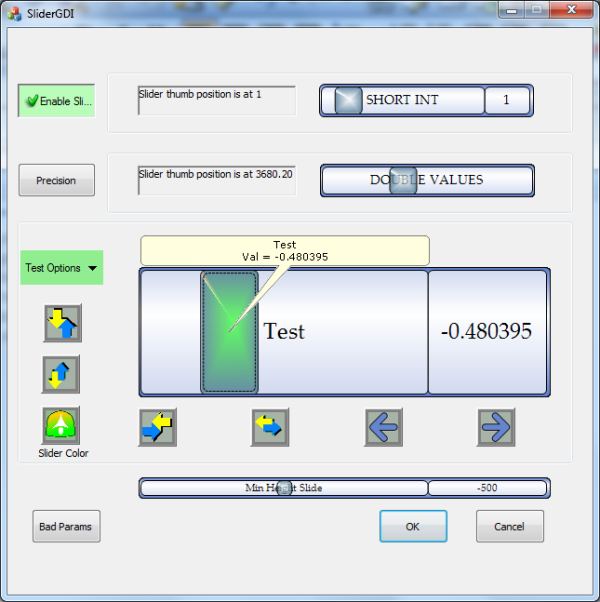Toggle the Enable Sli... checkbox
Viewport: 600px width, 602px height.
pyautogui.click(x=56, y=101)
